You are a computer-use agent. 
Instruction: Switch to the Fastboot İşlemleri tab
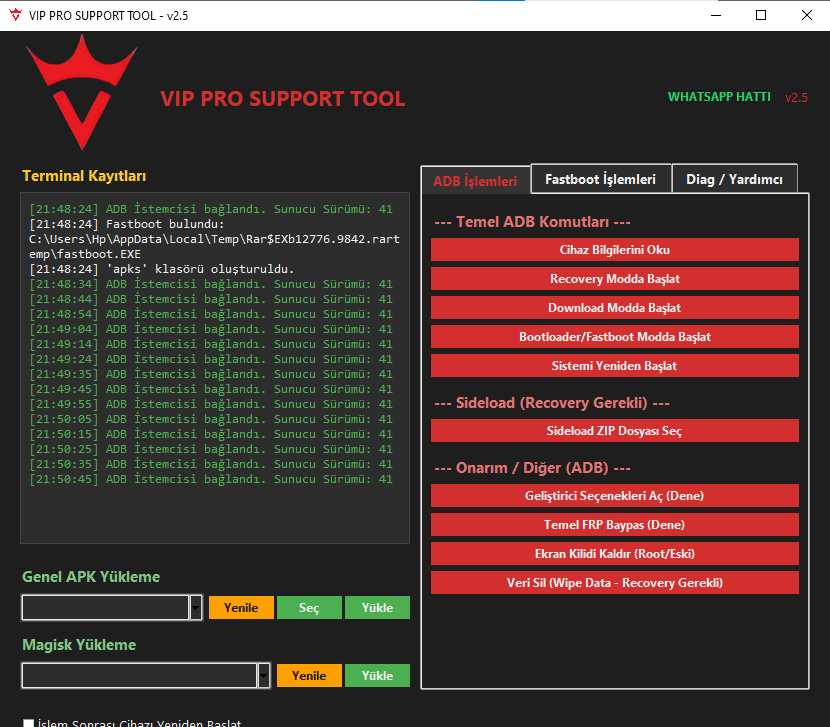point(601,178)
